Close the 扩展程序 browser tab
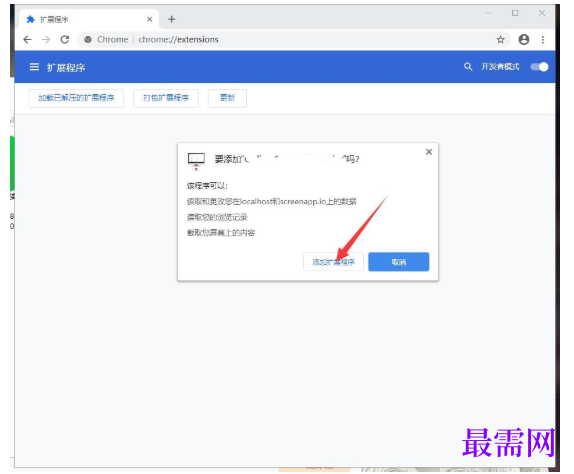 149,19
